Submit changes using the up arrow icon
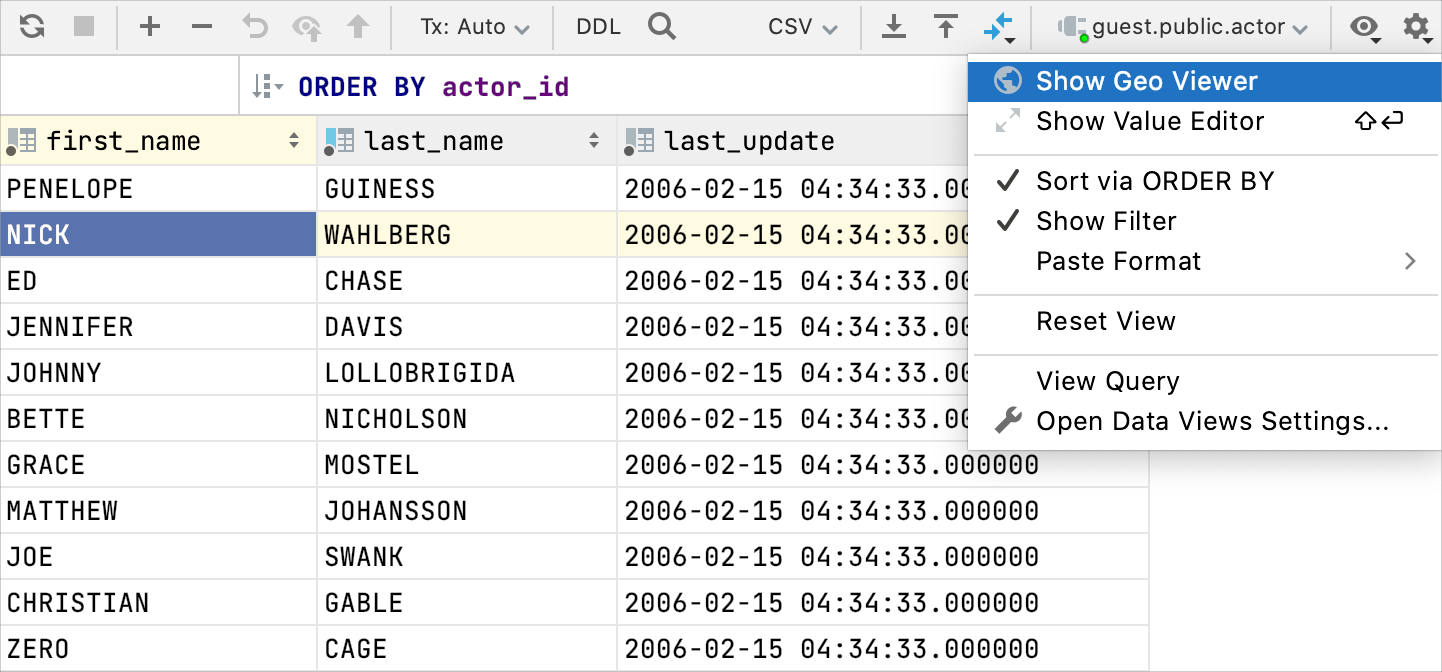This screenshot has width=1442, height=672. point(358,27)
